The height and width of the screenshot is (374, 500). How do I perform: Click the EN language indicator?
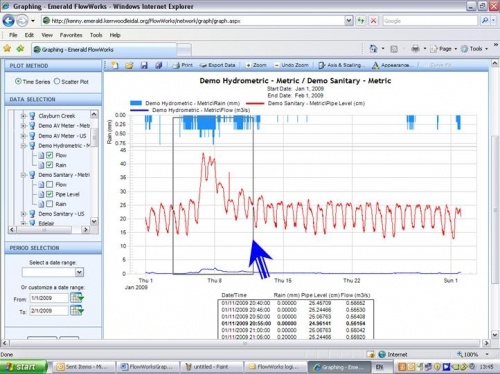point(379,367)
